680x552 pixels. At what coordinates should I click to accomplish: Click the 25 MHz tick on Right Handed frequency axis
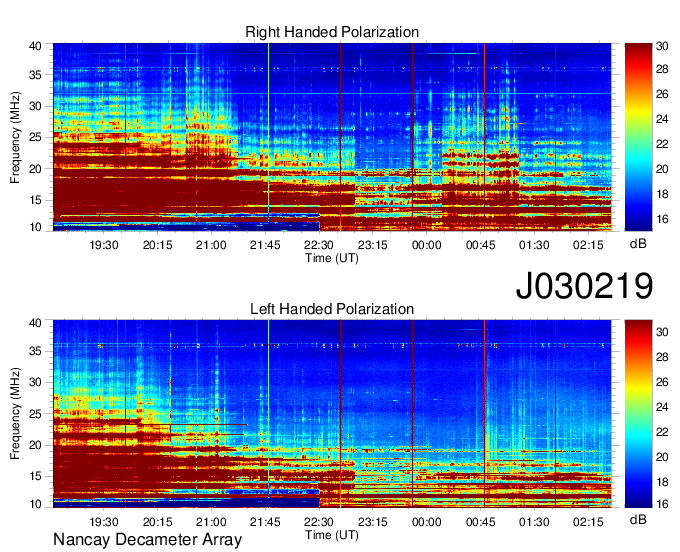tap(35, 137)
